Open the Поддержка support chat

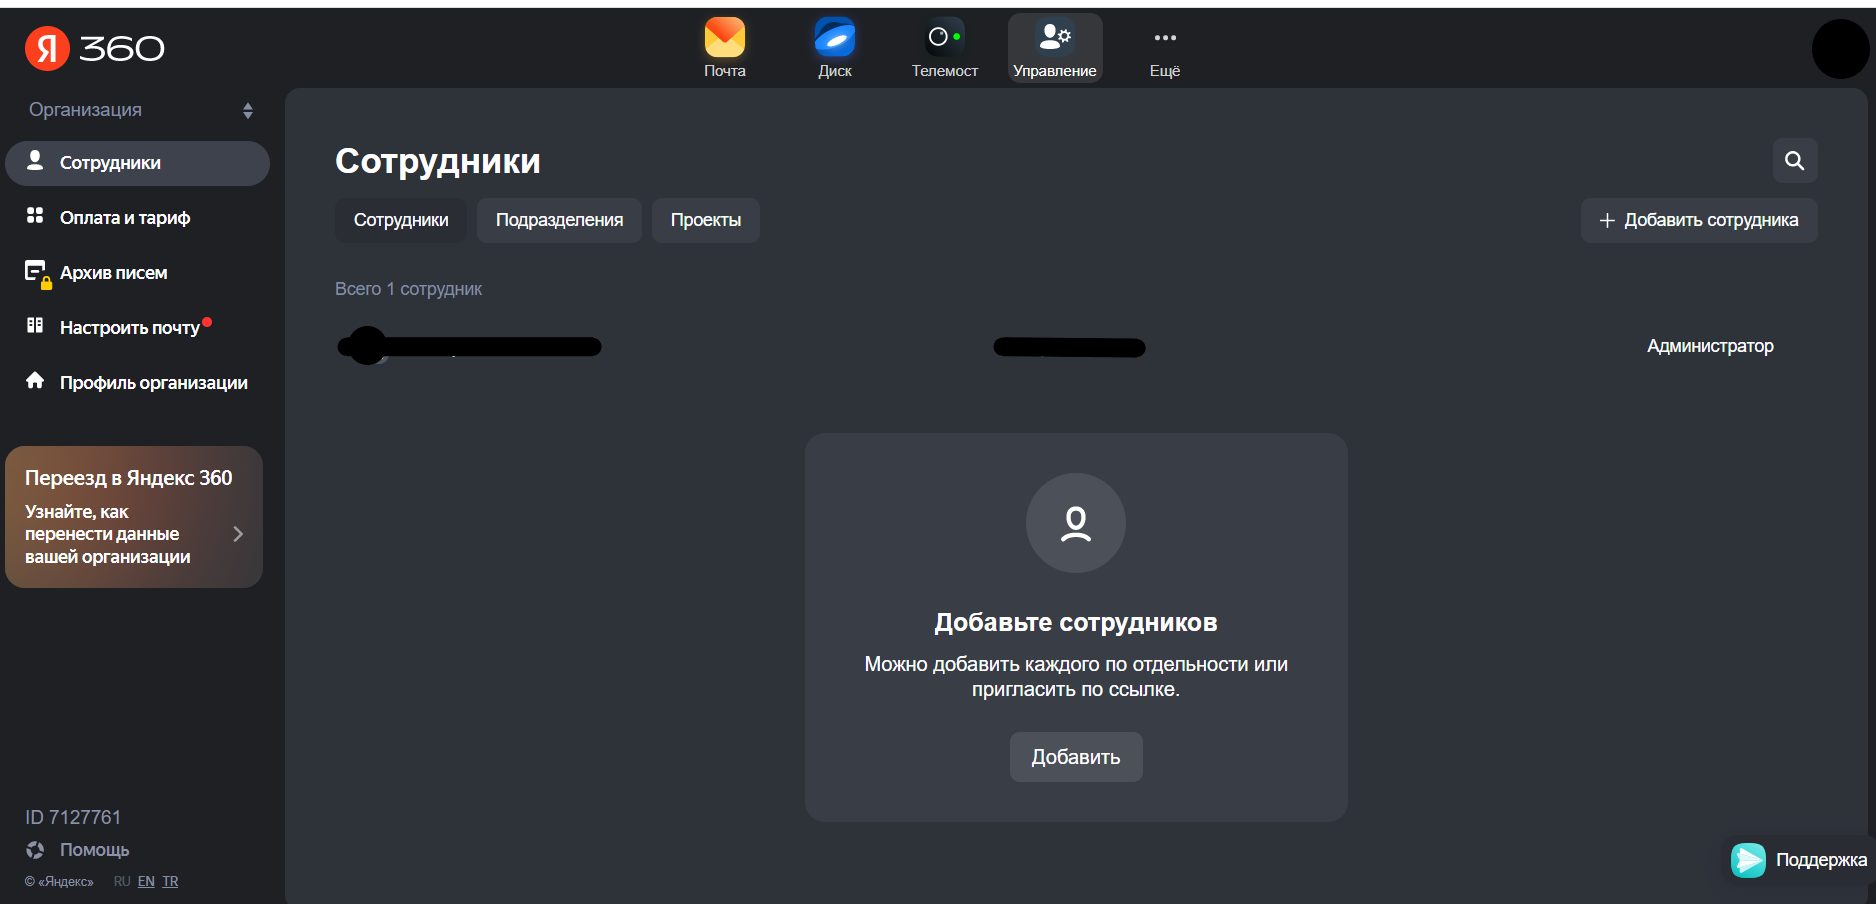pos(1798,860)
